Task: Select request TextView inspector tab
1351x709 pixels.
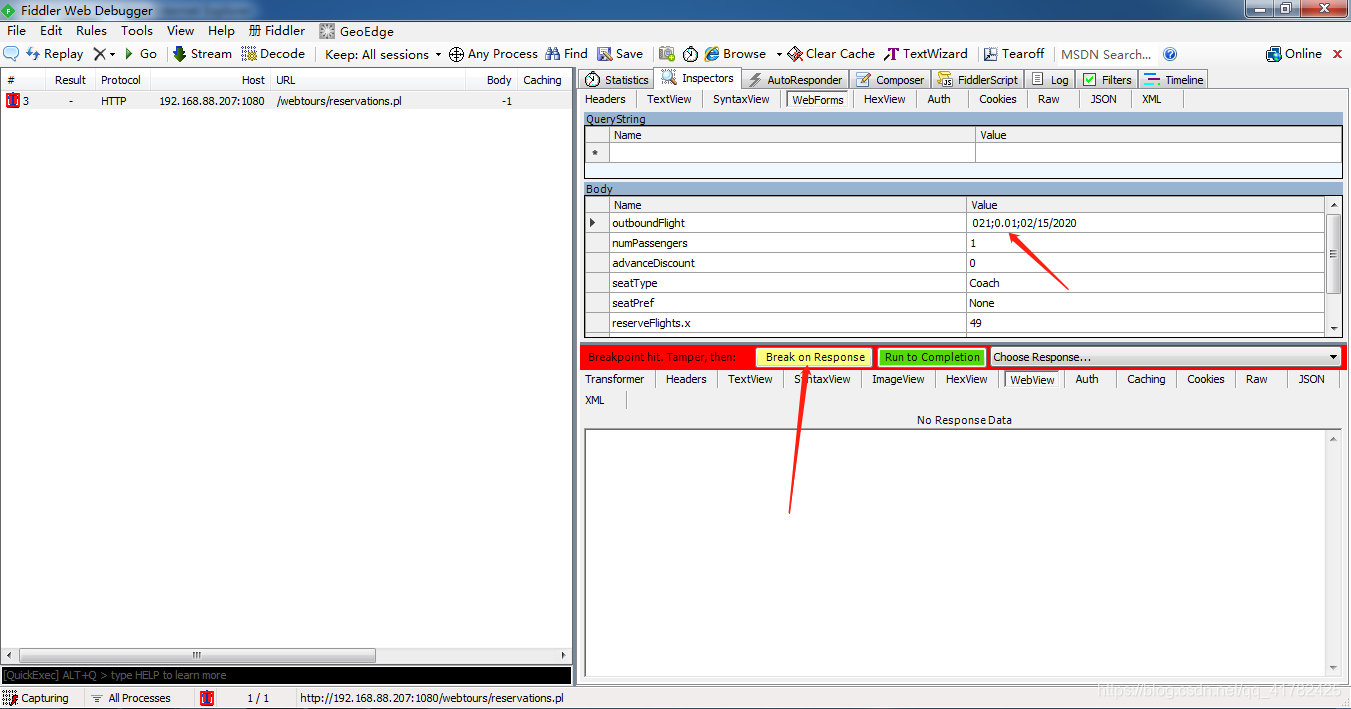Action: (x=669, y=99)
